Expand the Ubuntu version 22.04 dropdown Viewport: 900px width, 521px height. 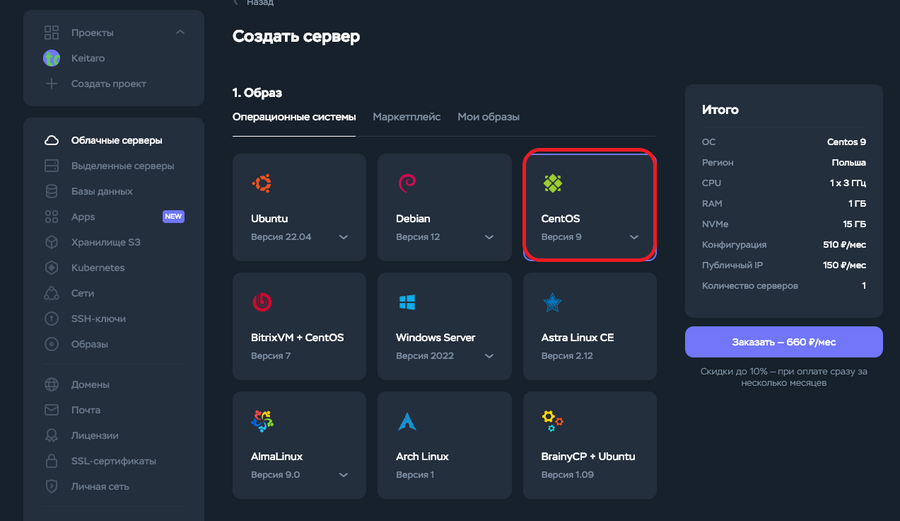tap(343, 237)
